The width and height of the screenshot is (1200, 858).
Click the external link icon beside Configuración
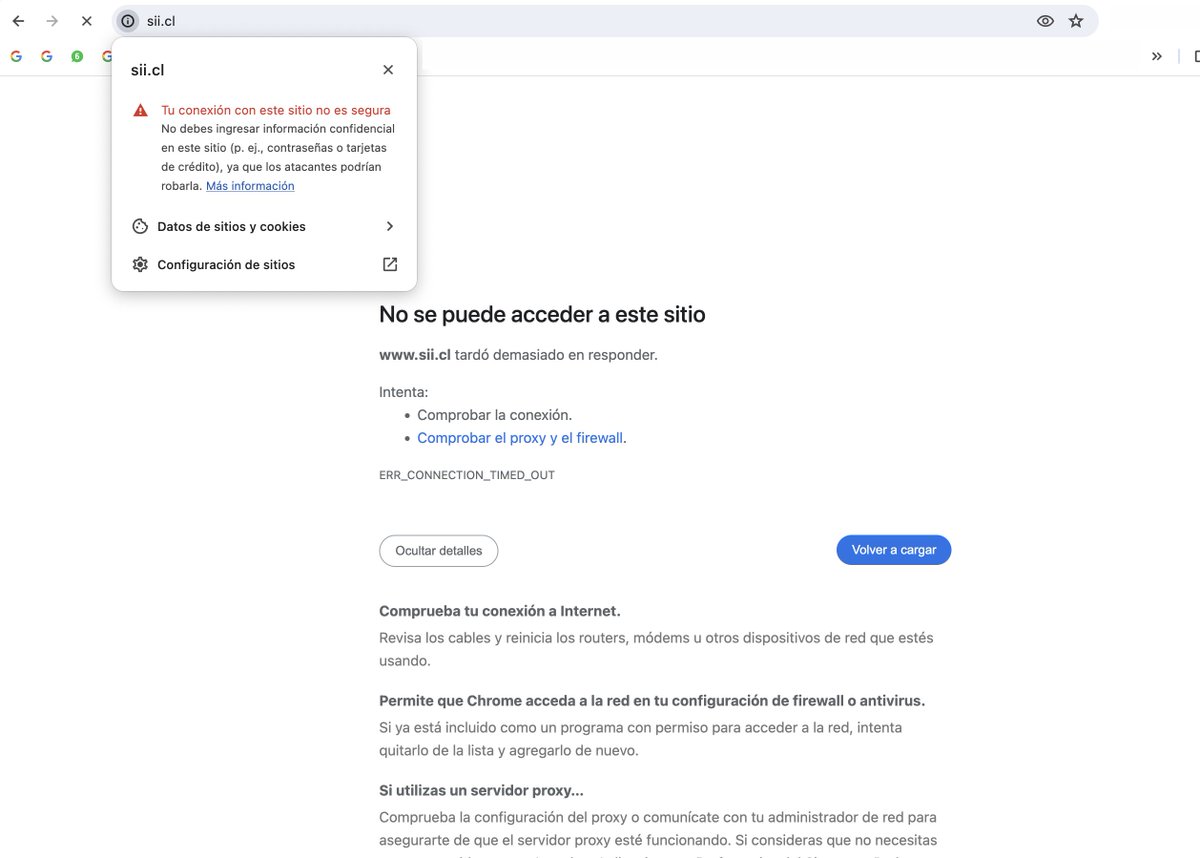click(x=390, y=265)
